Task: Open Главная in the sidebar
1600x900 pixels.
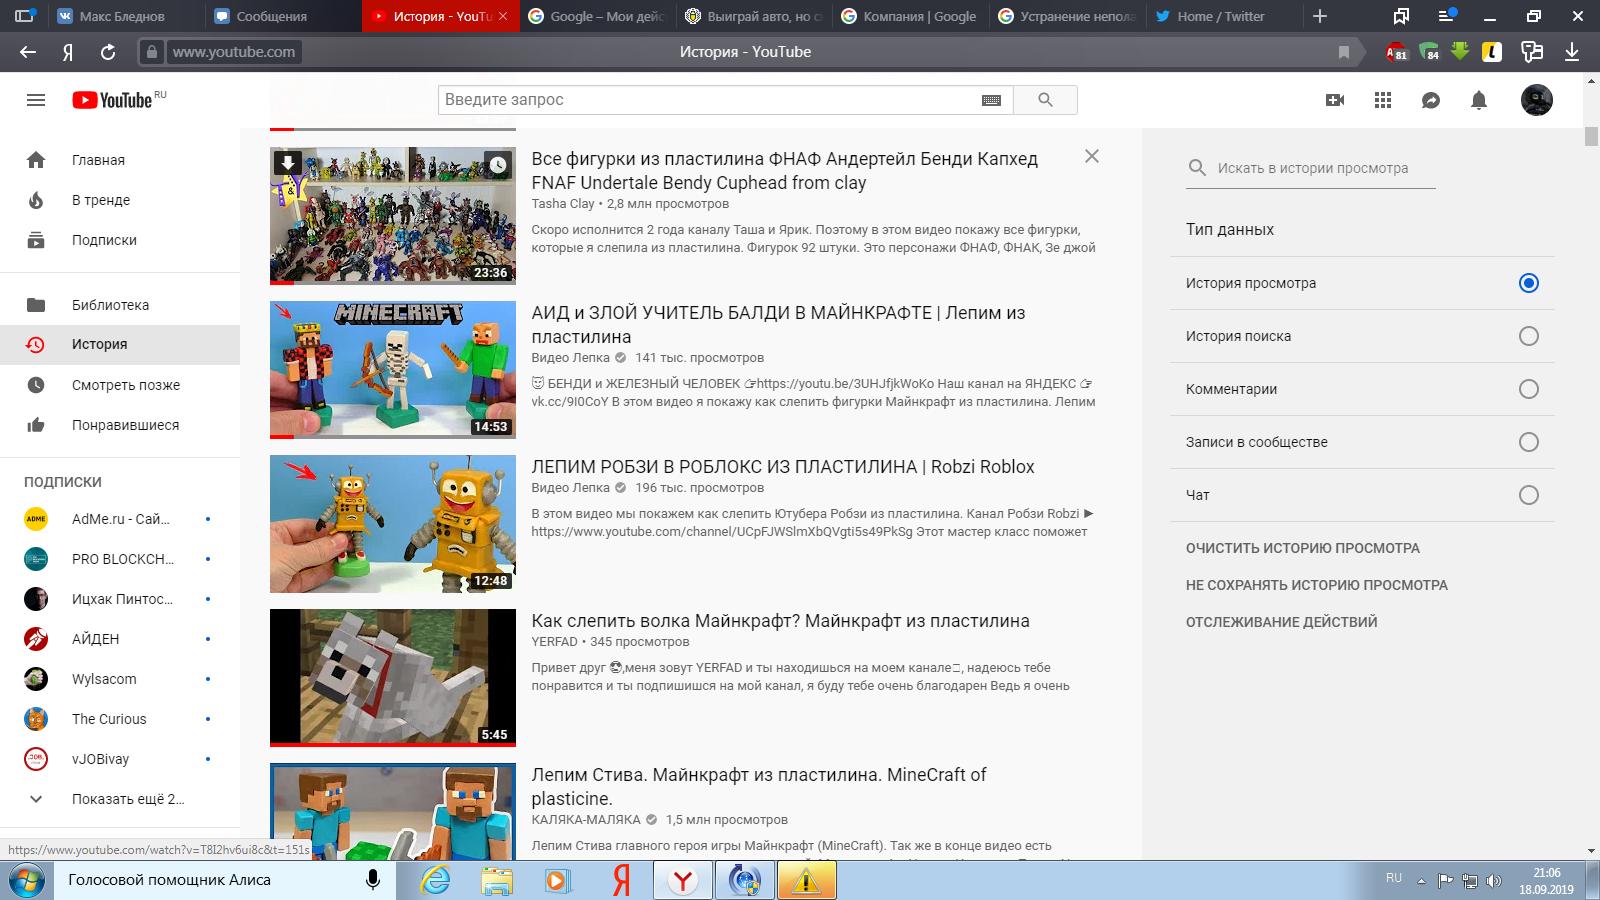Action: point(120,160)
